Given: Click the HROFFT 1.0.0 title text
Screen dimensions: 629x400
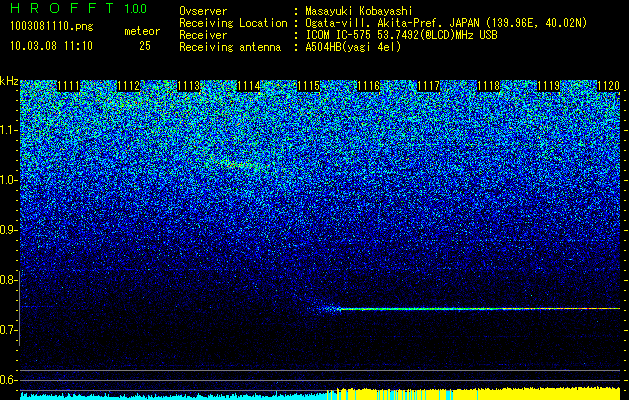Looking at the screenshot, I should 79,8.
